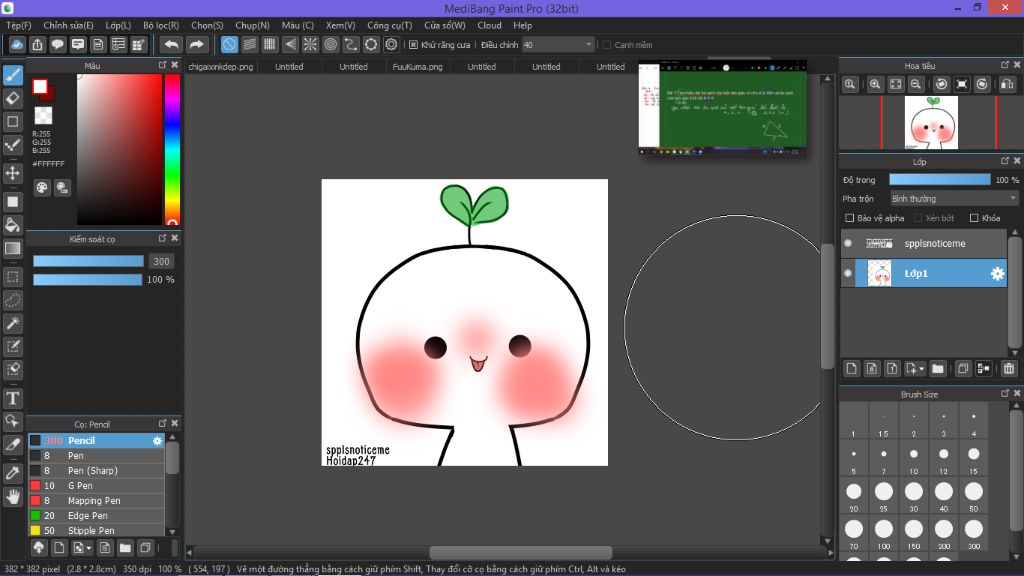The width and height of the screenshot is (1024, 576).
Task: Click the rainbow hue slider bar
Action: tap(172, 150)
